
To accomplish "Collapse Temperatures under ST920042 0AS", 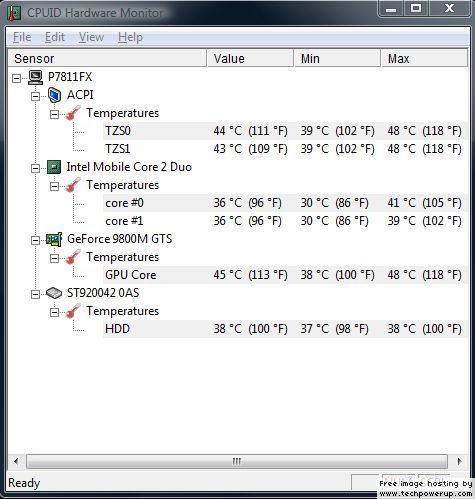I will point(54,313).
